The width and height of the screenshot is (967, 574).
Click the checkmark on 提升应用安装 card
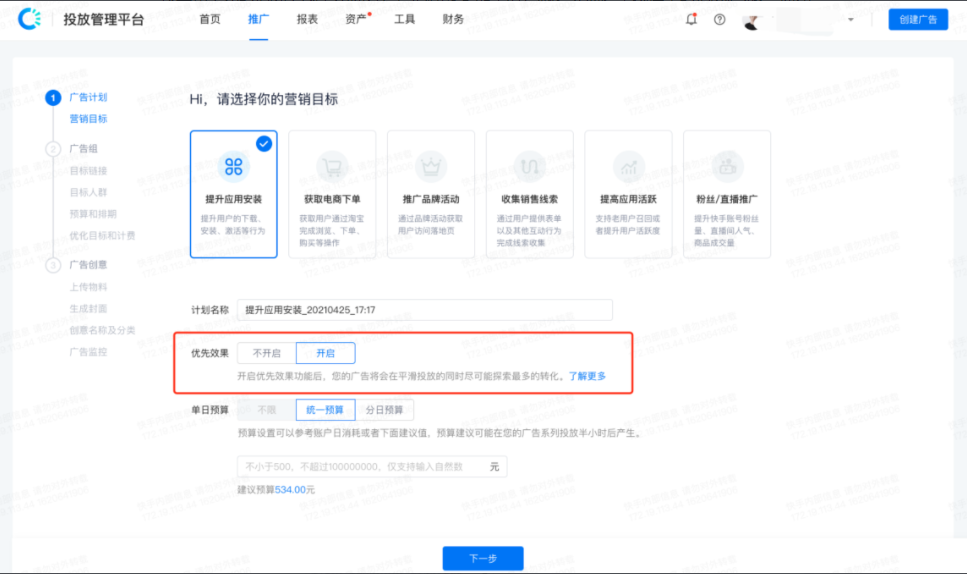pyautogui.click(x=264, y=144)
